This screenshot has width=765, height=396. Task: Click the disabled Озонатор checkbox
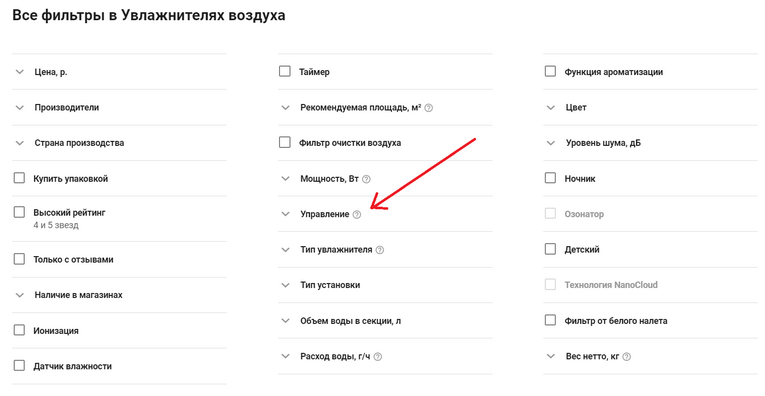[550, 214]
